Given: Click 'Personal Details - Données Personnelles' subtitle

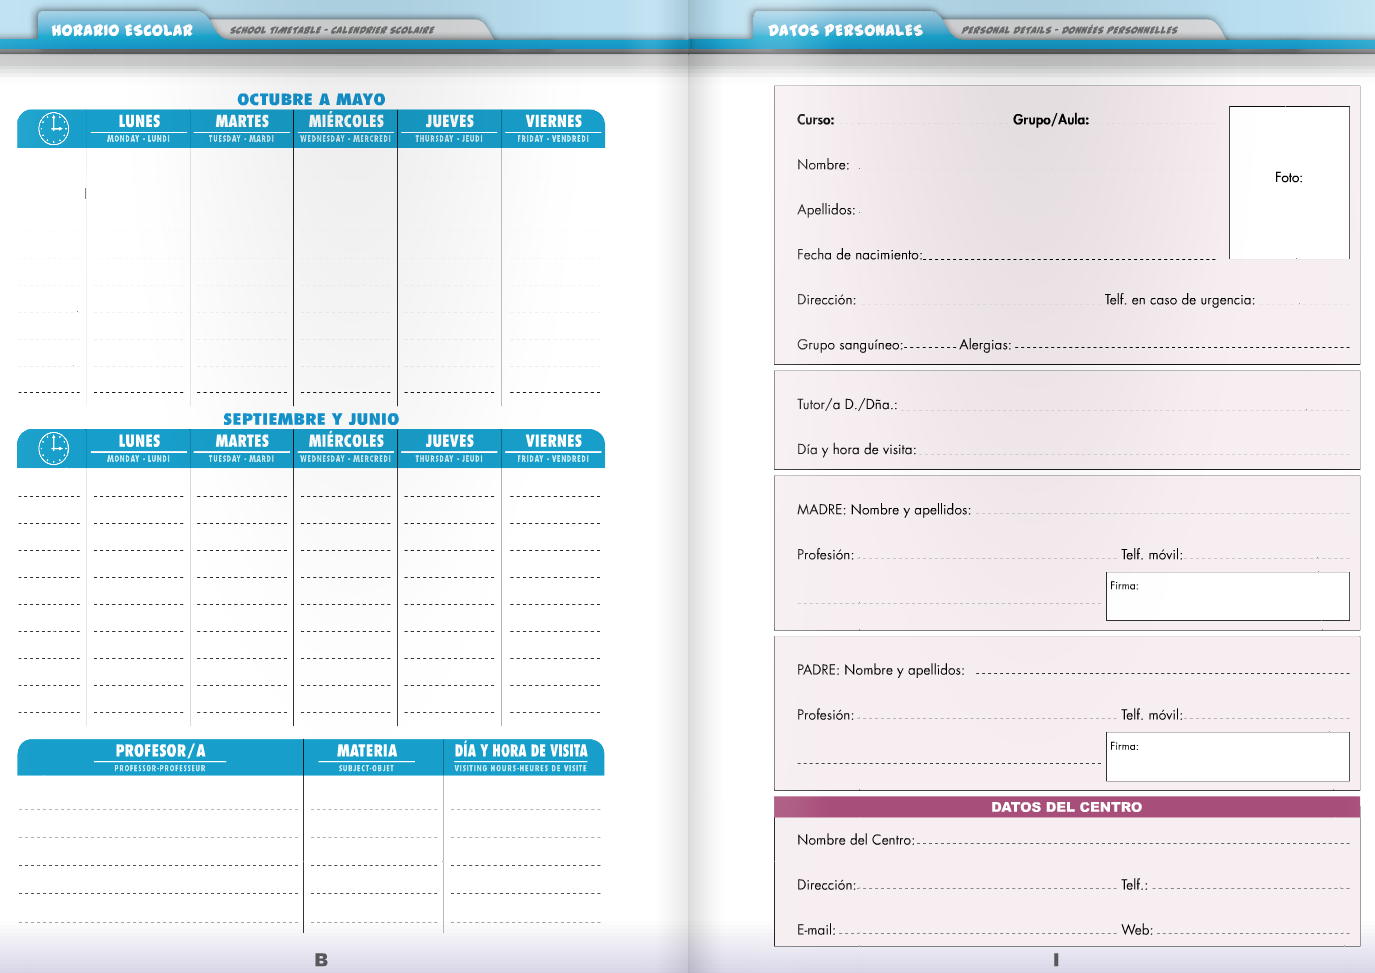Looking at the screenshot, I should (1069, 30).
